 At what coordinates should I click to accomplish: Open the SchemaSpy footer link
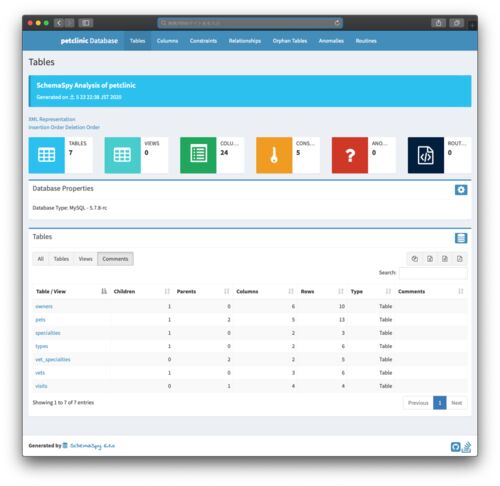click(92, 446)
